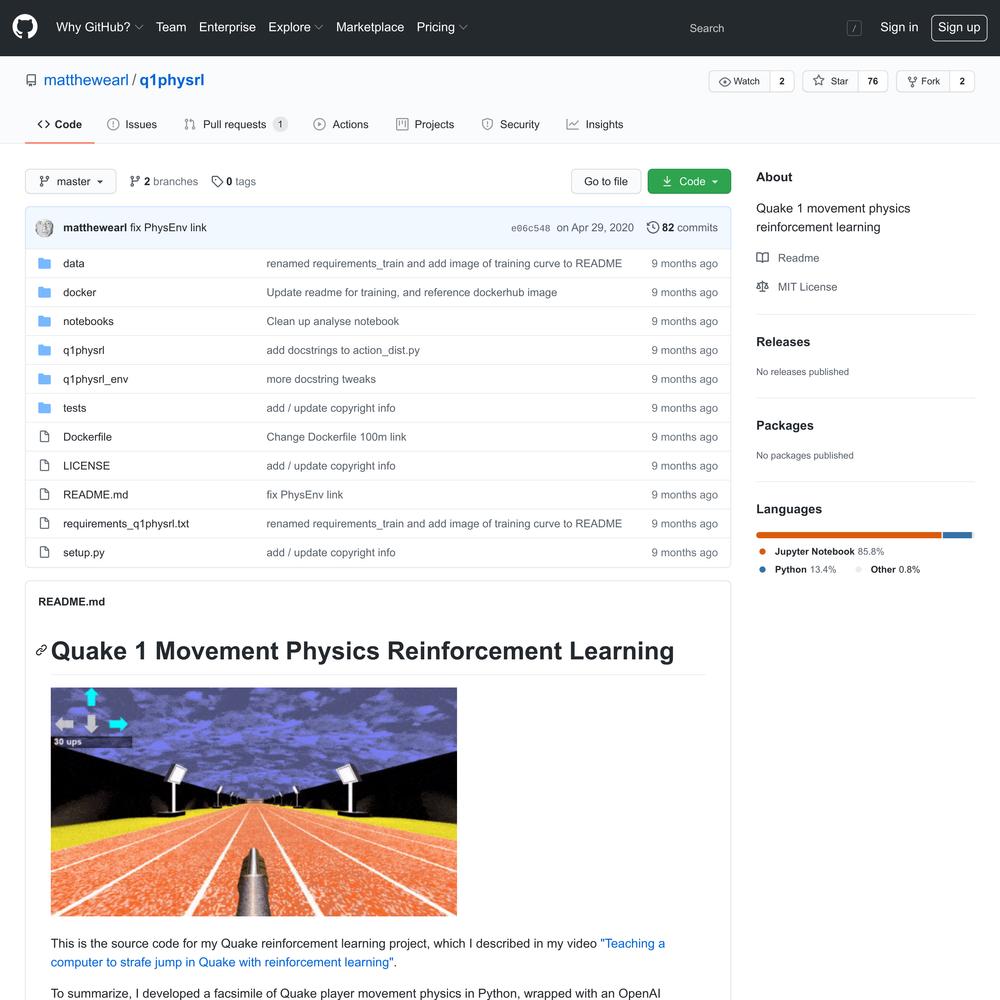Open the Teaching a computer video link
1000x1000 pixels.
[x=357, y=953]
